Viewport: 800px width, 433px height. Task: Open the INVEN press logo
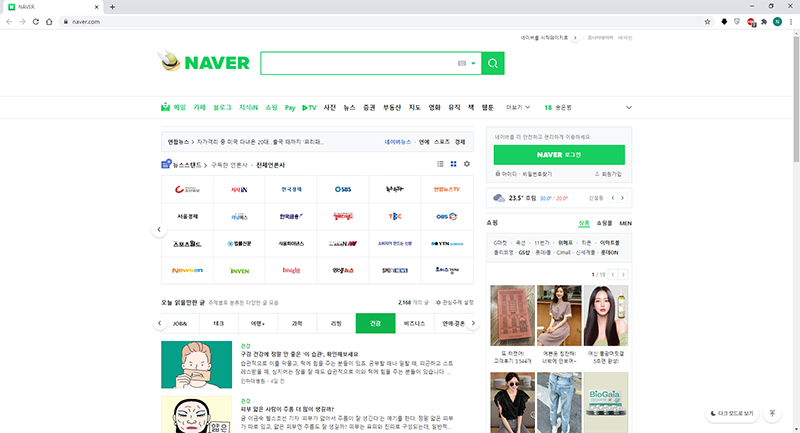(239, 270)
